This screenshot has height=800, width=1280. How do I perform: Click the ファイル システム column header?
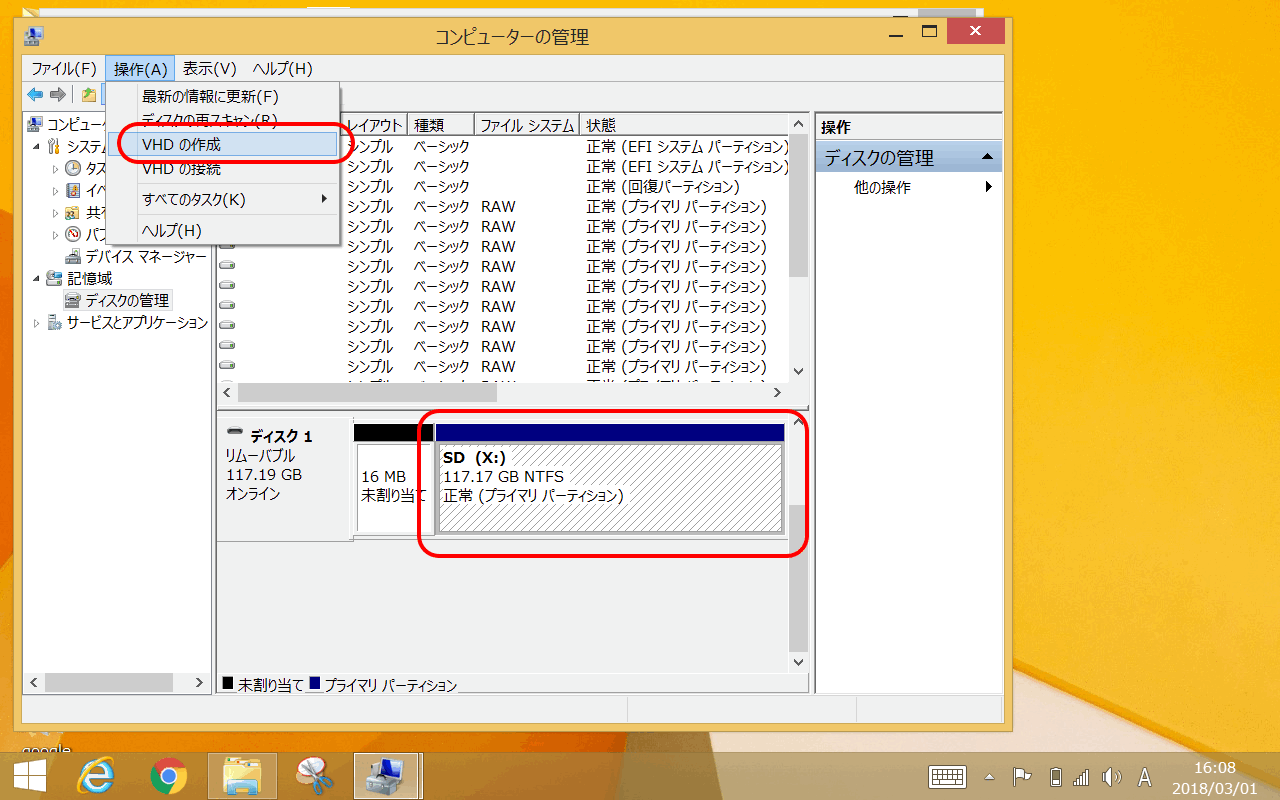tap(527, 125)
